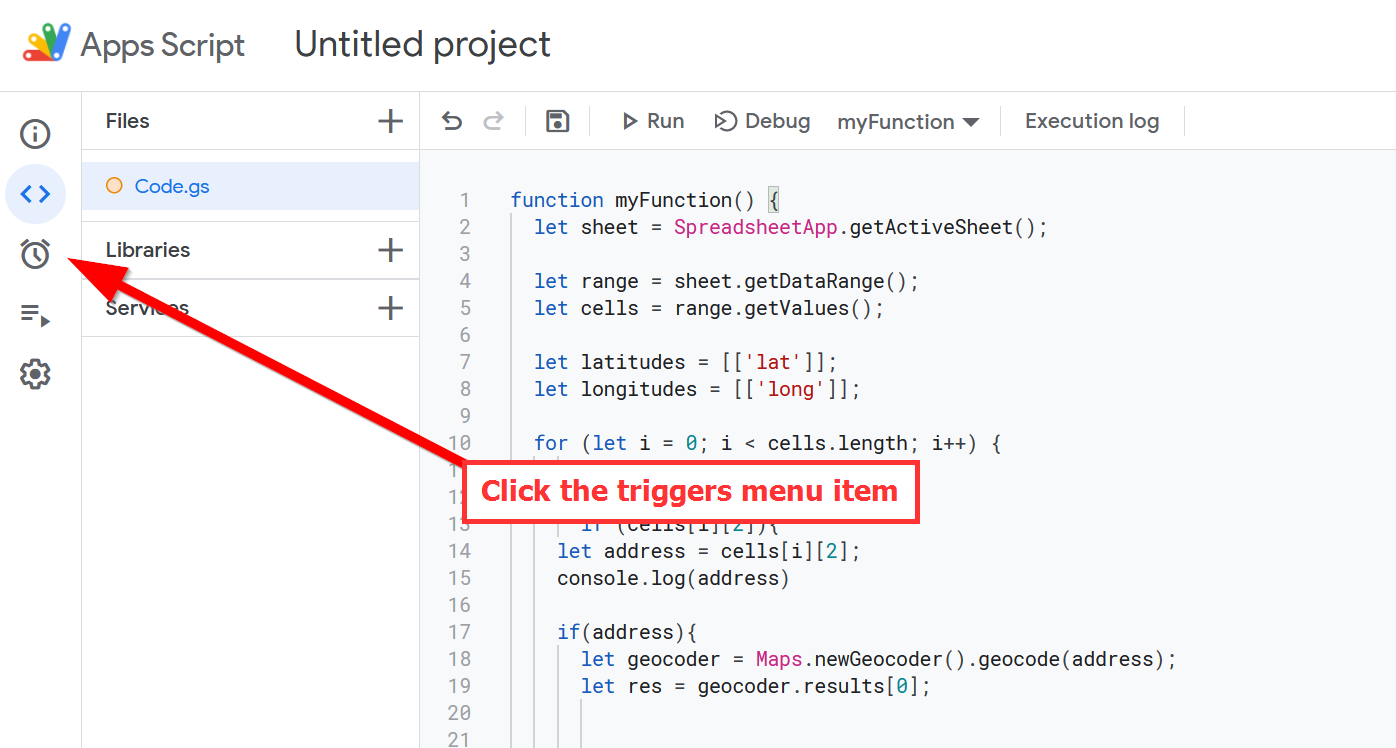Rename the Untitled project title
Viewport: 1396px width, 748px height.
pos(422,44)
